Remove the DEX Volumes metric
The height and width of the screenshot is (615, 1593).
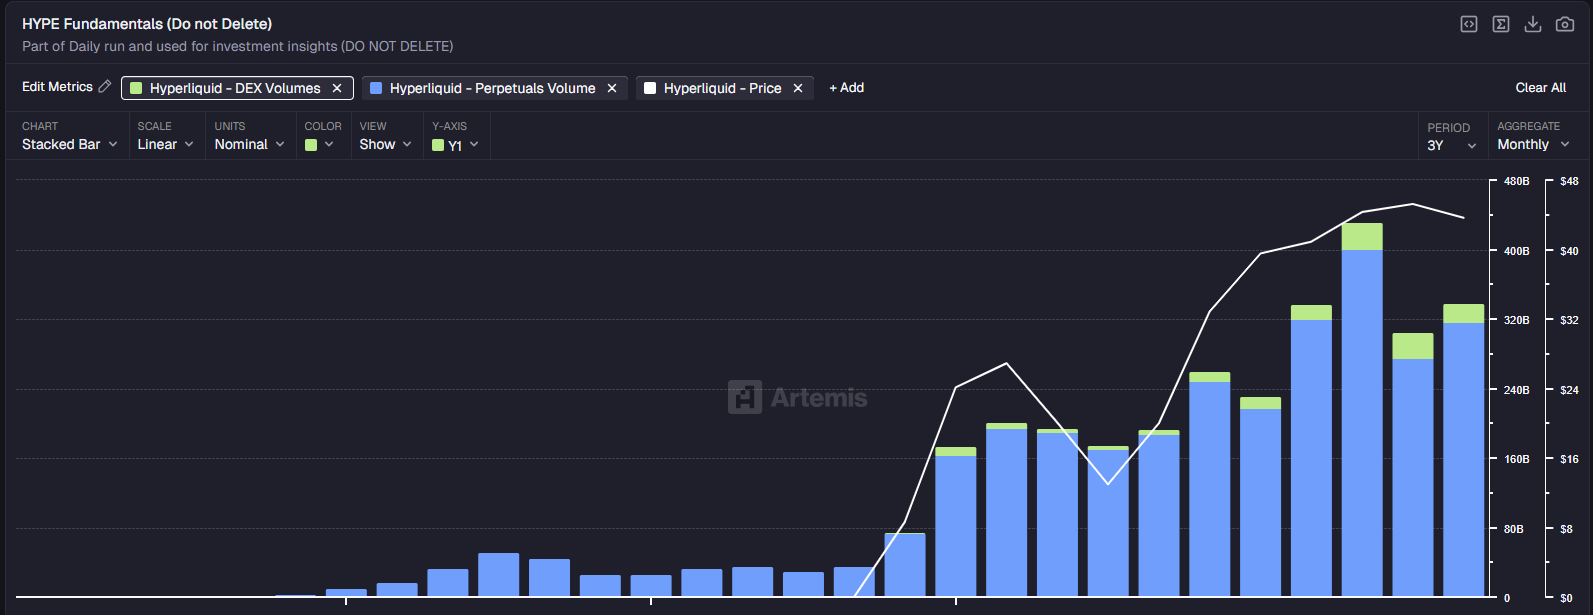pos(337,88)
